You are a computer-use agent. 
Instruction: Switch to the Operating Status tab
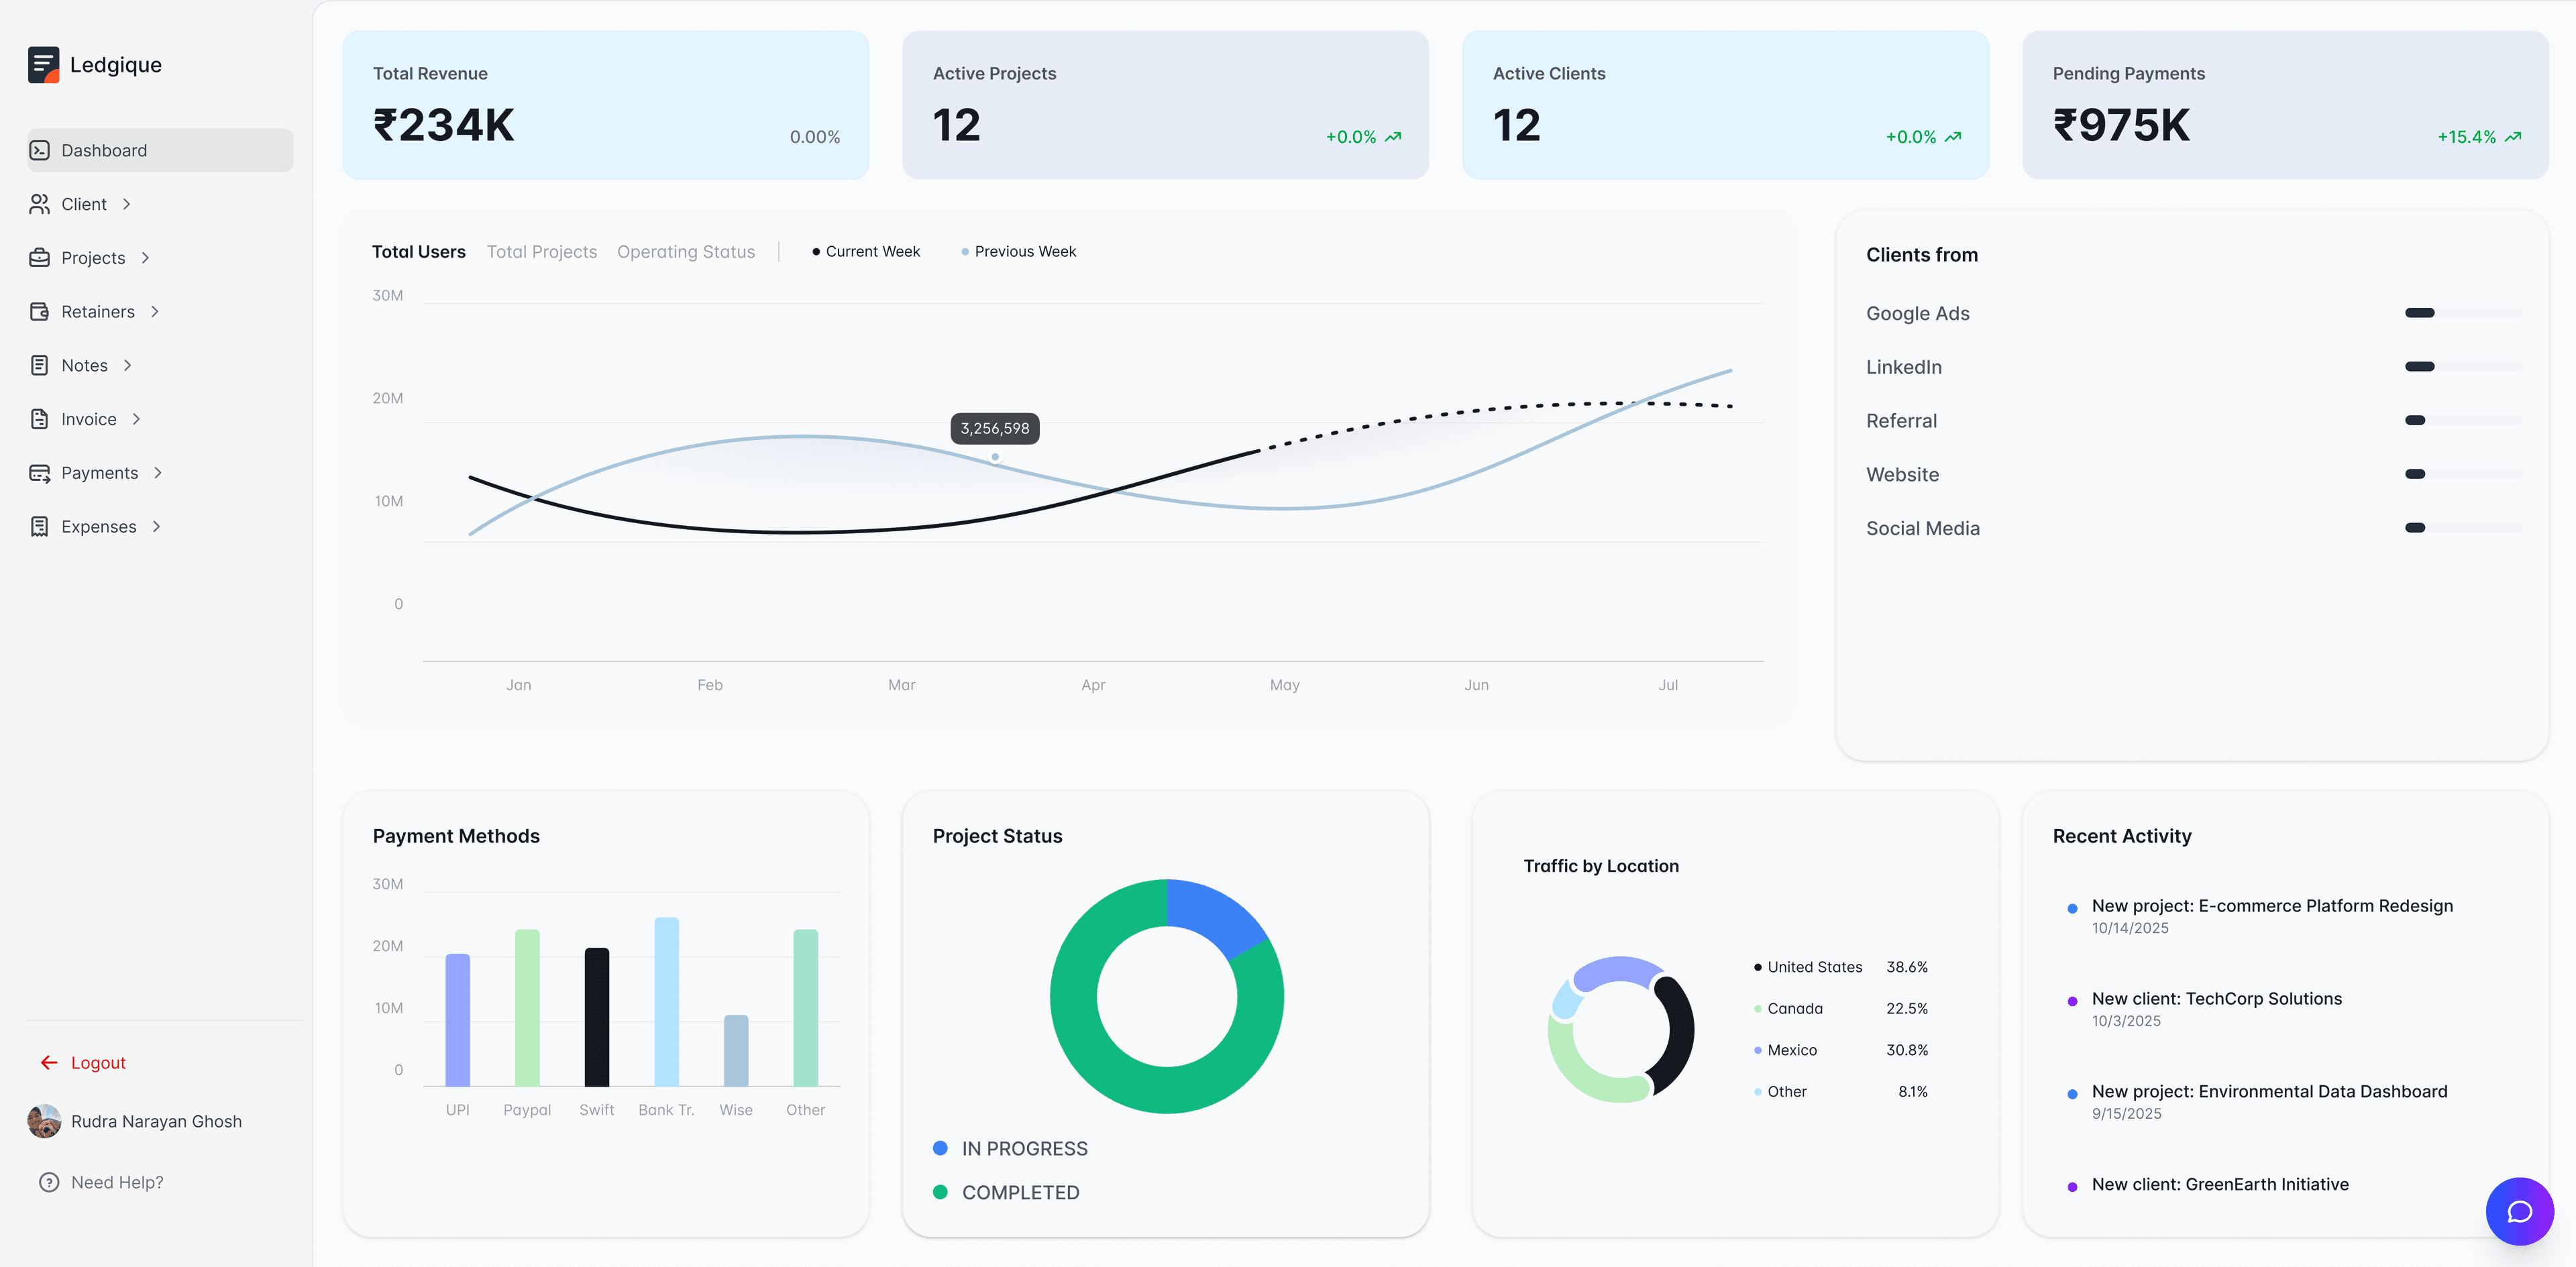(685, 252)
